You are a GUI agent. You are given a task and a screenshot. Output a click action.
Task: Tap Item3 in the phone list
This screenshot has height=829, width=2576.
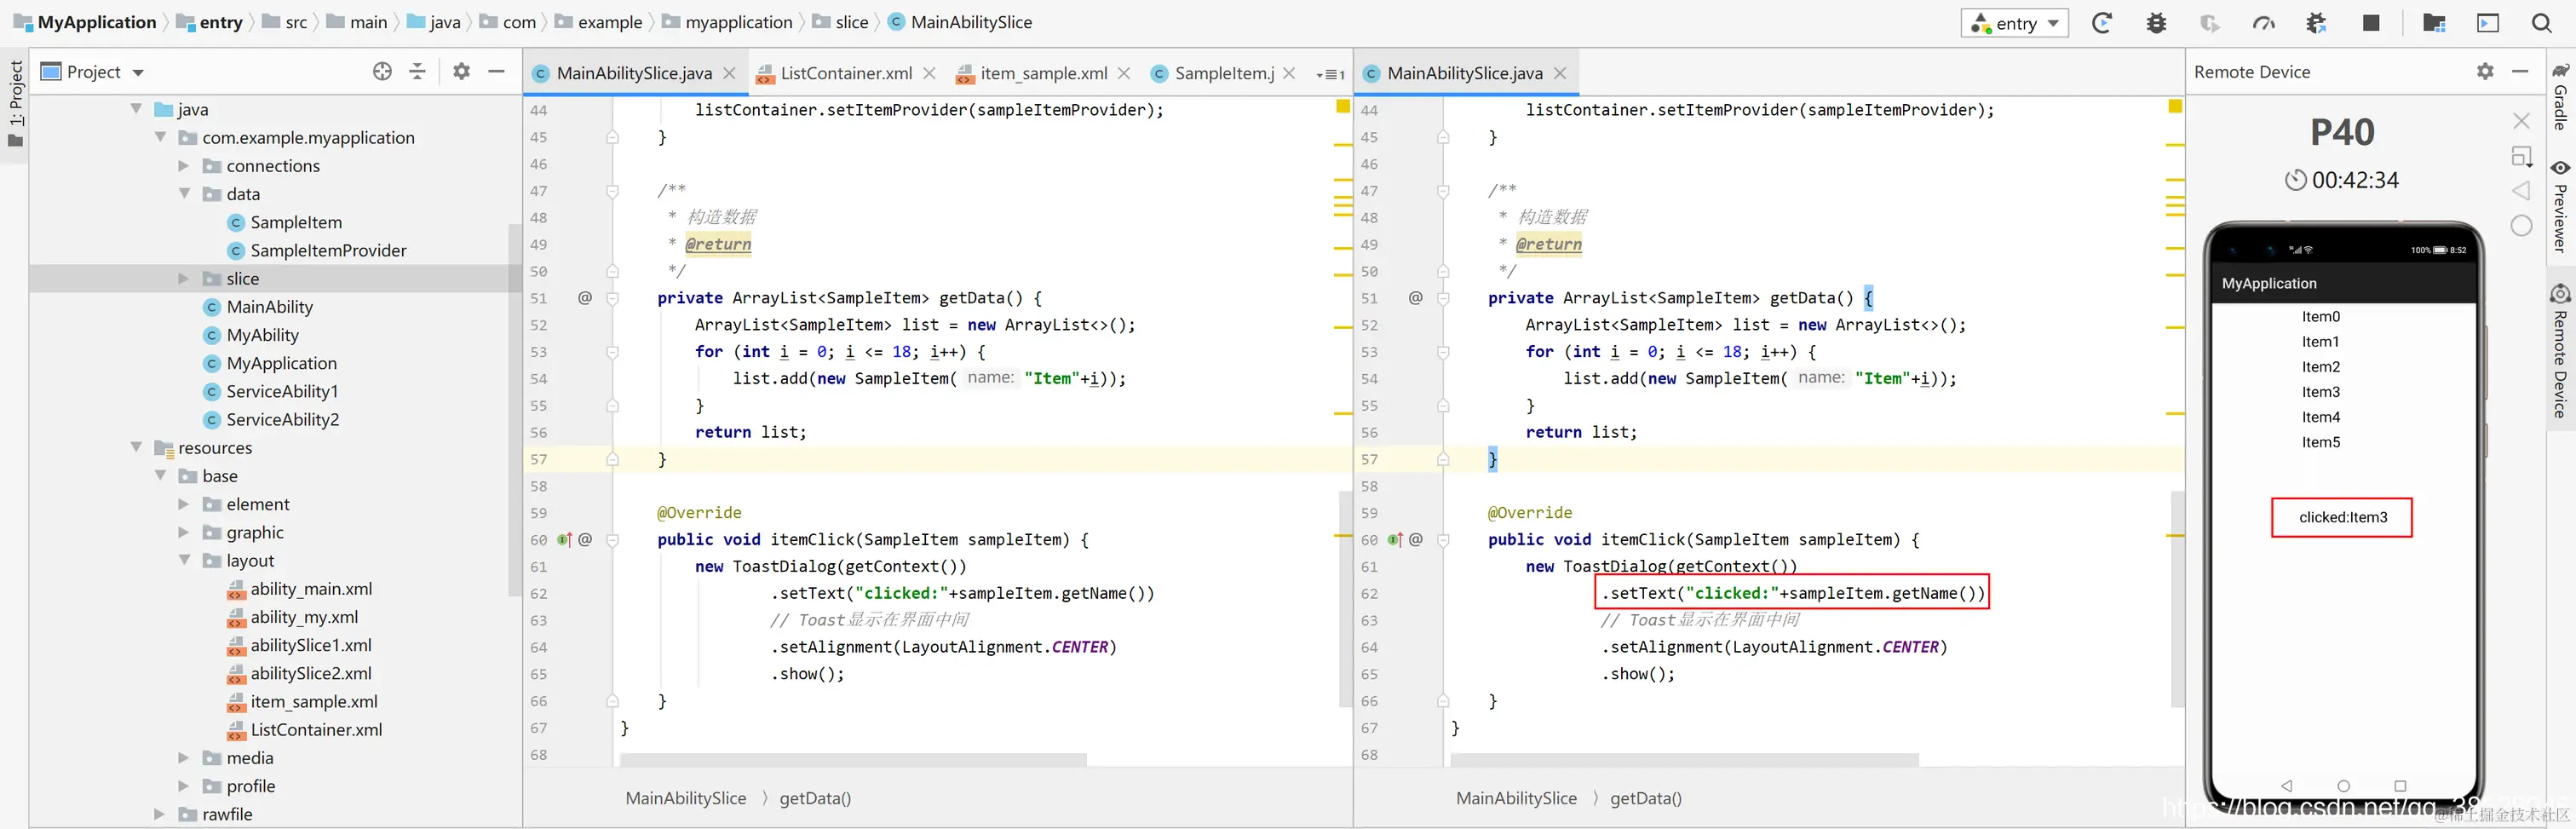tap(2321, 392)
